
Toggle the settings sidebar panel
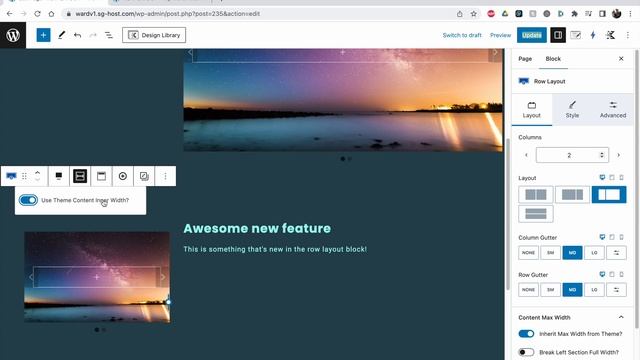click(x=558, y=35)
